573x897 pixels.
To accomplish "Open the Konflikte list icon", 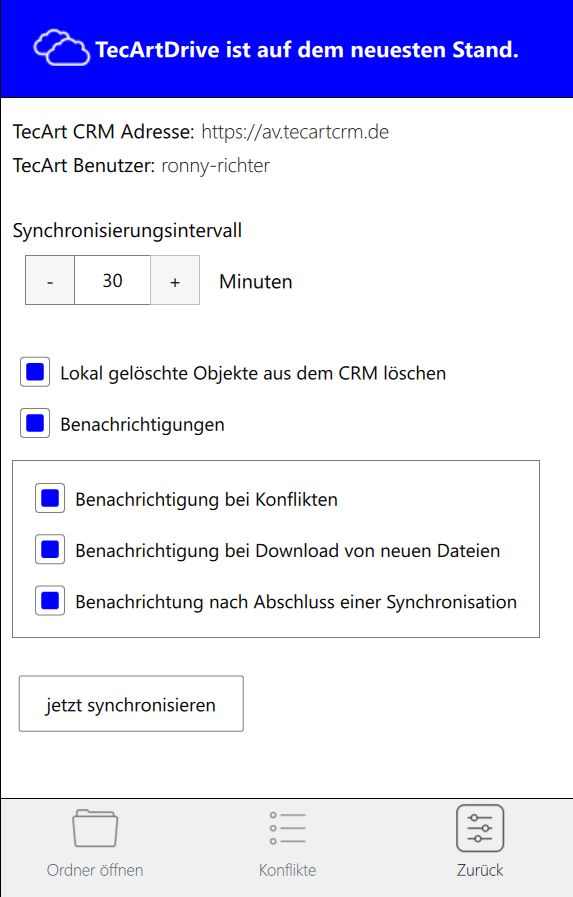I will tap(287, 828).
